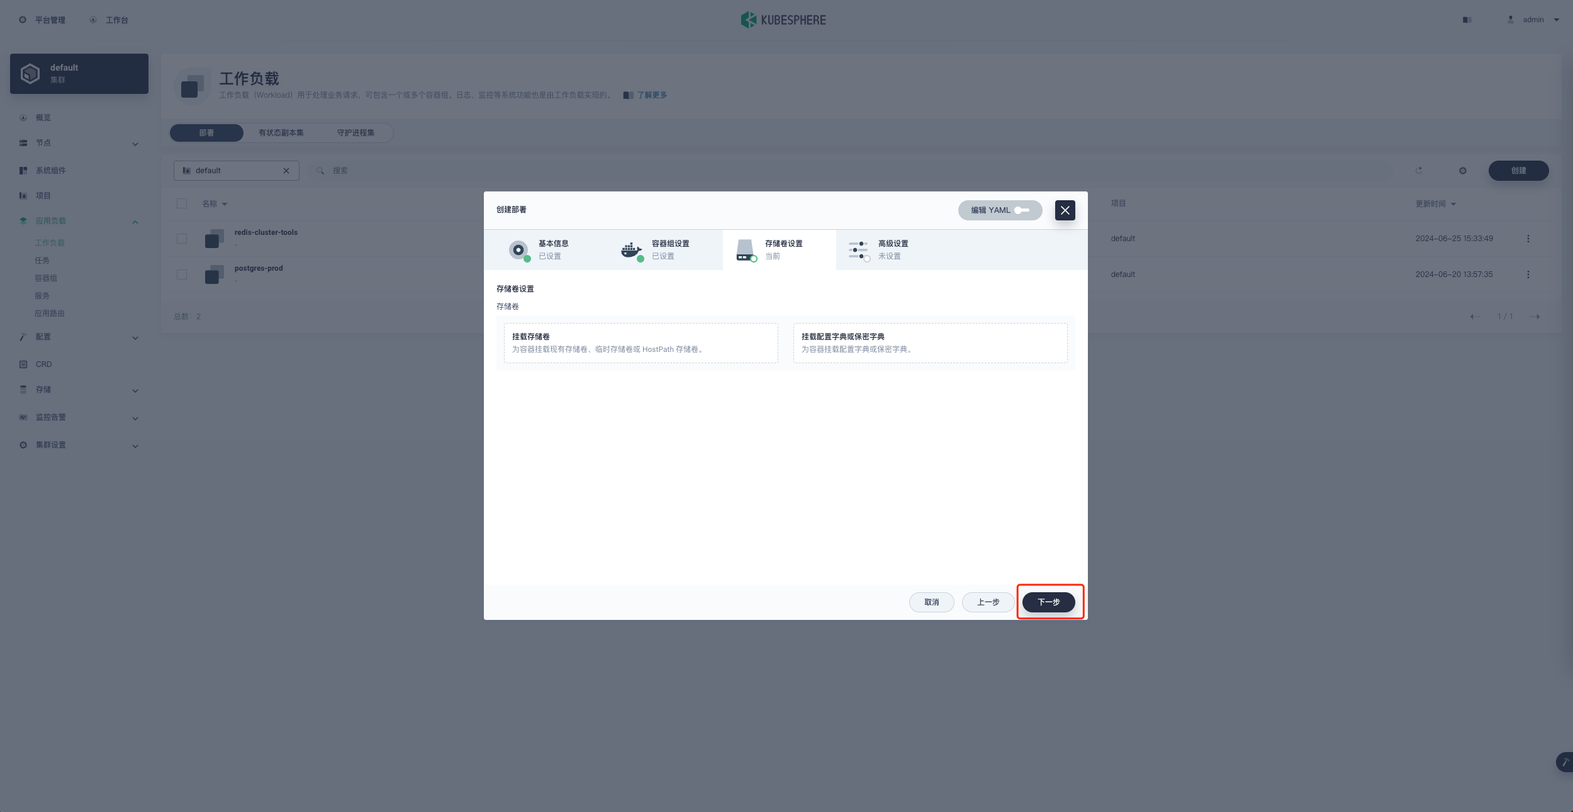Select 服务 services in the sidebar
Image resolution: width=1573 pixels, height=812 pixels.
coord(42,296)
